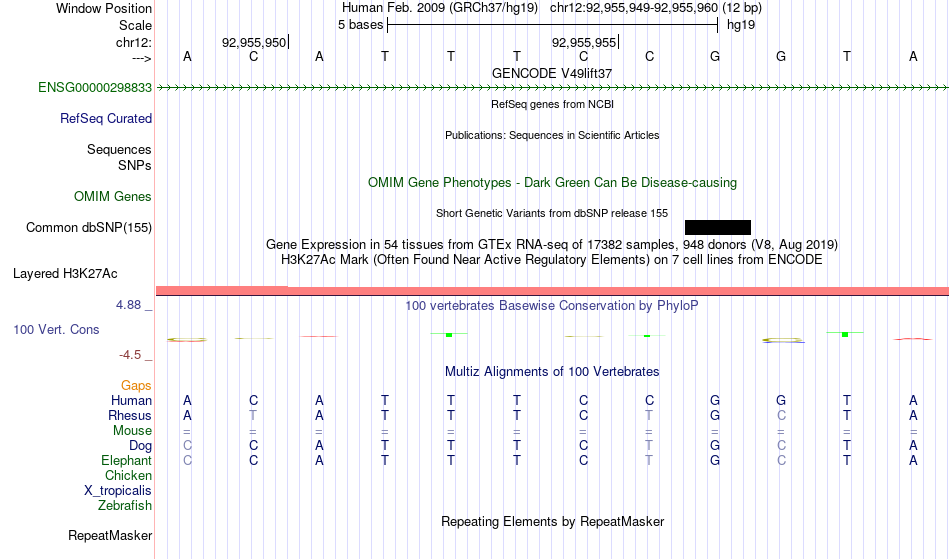Image resolution: width=950 pixels, height=559 pixels.
Task: Click the Common dbSNP(155) track label
Action: pyautogui.click(x=88, y=228)
